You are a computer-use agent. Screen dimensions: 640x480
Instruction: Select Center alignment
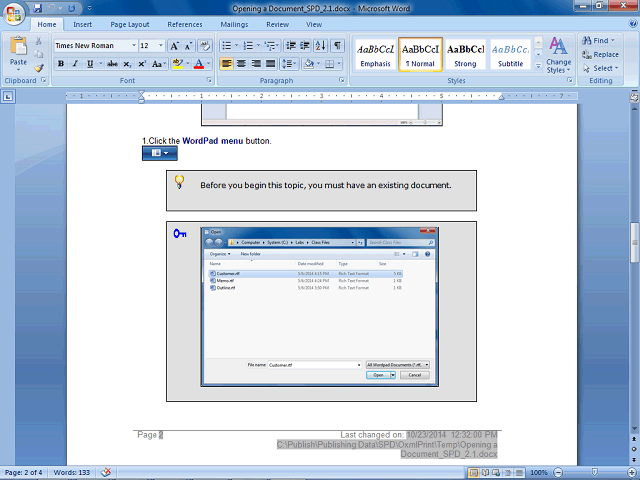point(241,64)
